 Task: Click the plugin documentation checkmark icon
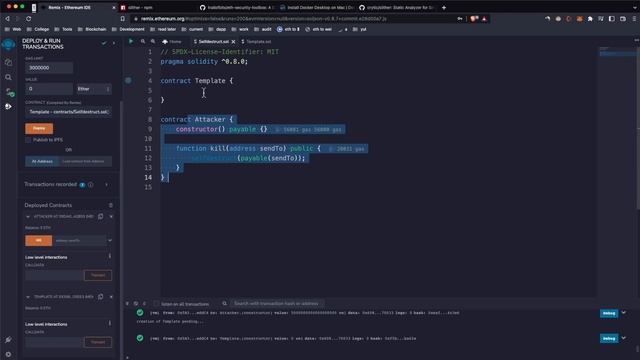click(104, 43)
